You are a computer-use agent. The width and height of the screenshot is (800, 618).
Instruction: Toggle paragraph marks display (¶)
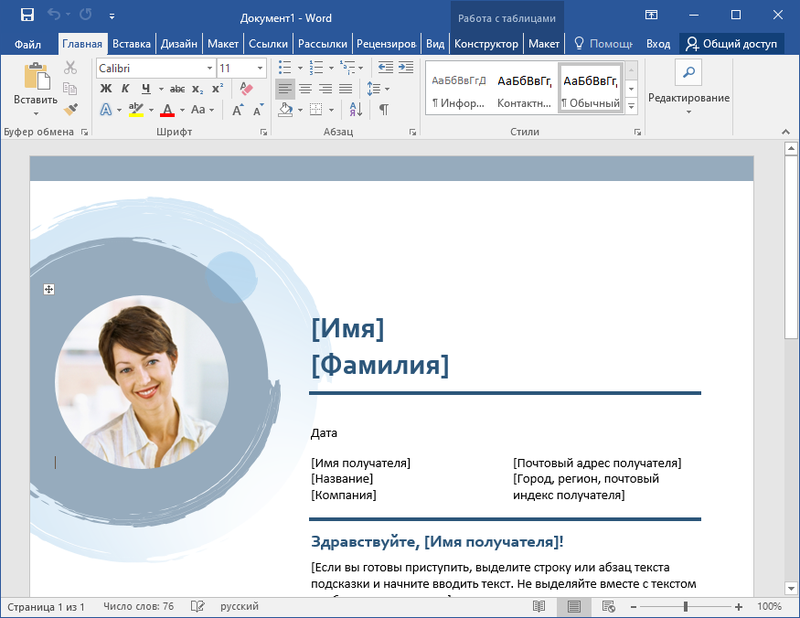(x=383, y=109)
